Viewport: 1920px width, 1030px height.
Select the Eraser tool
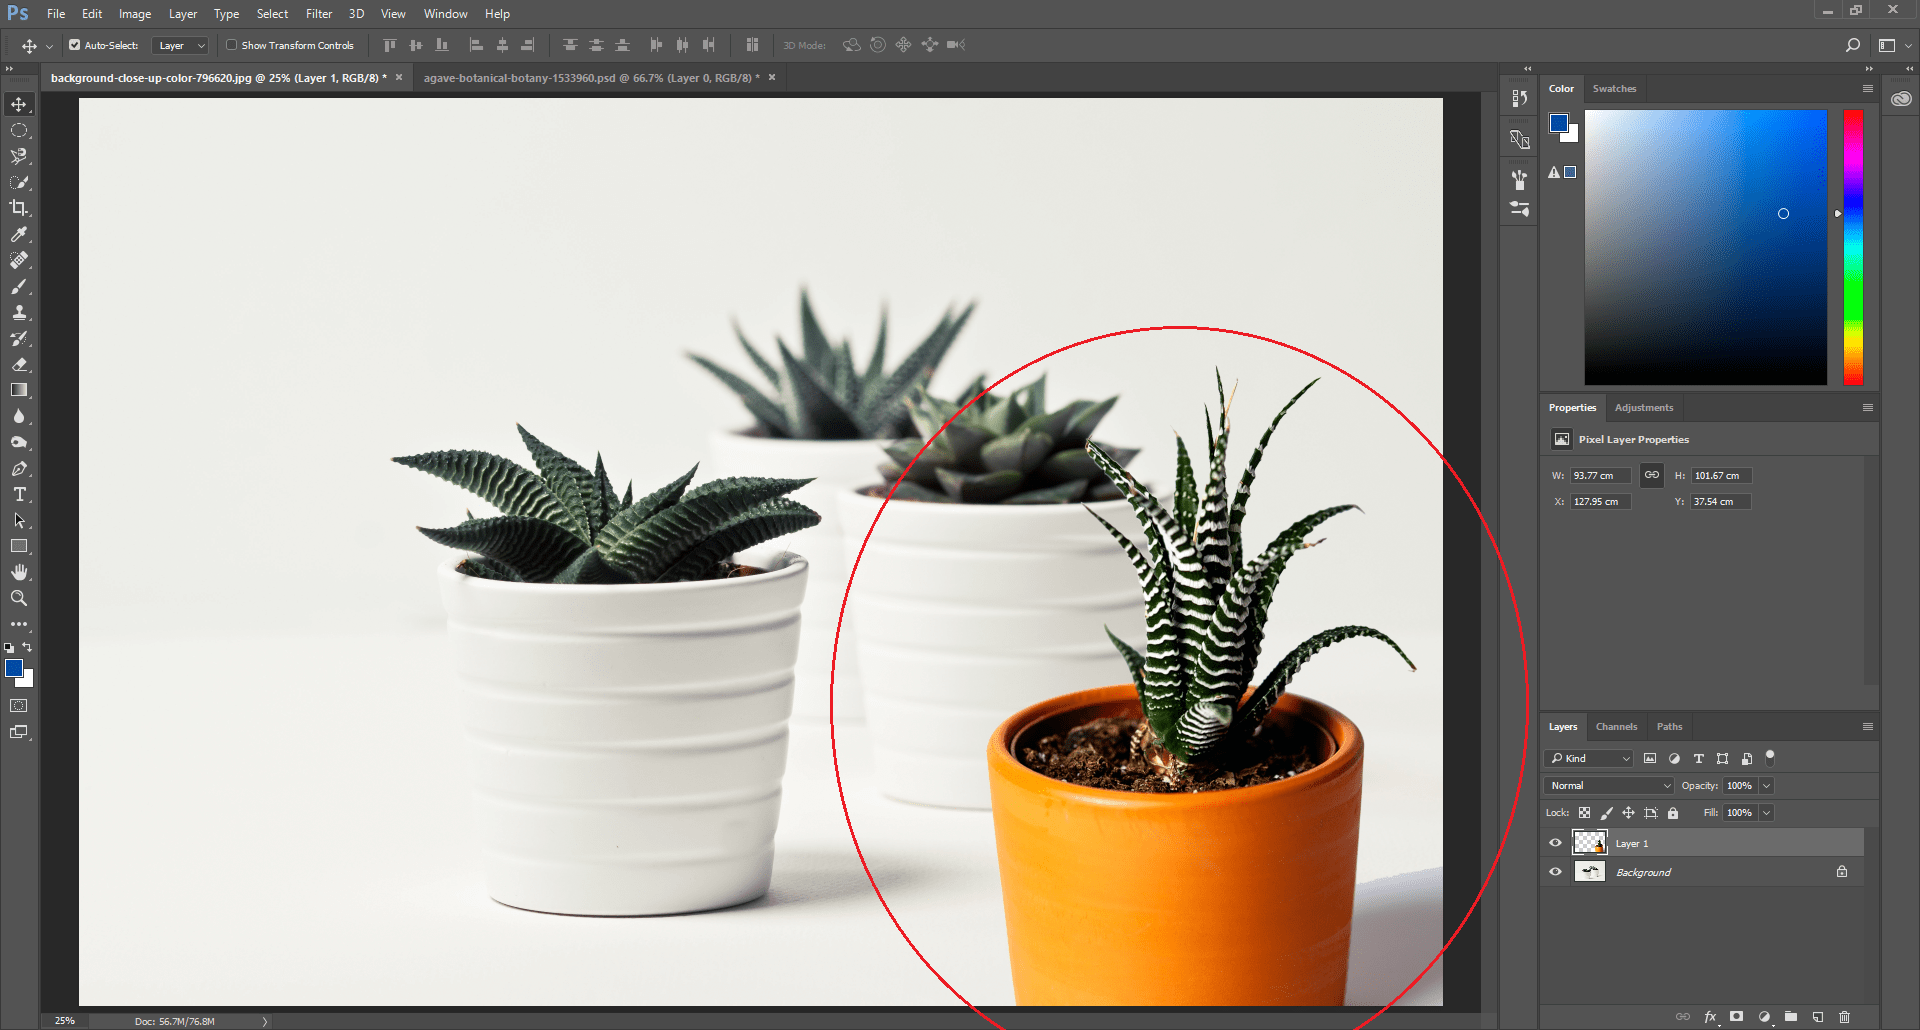pos(19,364)
